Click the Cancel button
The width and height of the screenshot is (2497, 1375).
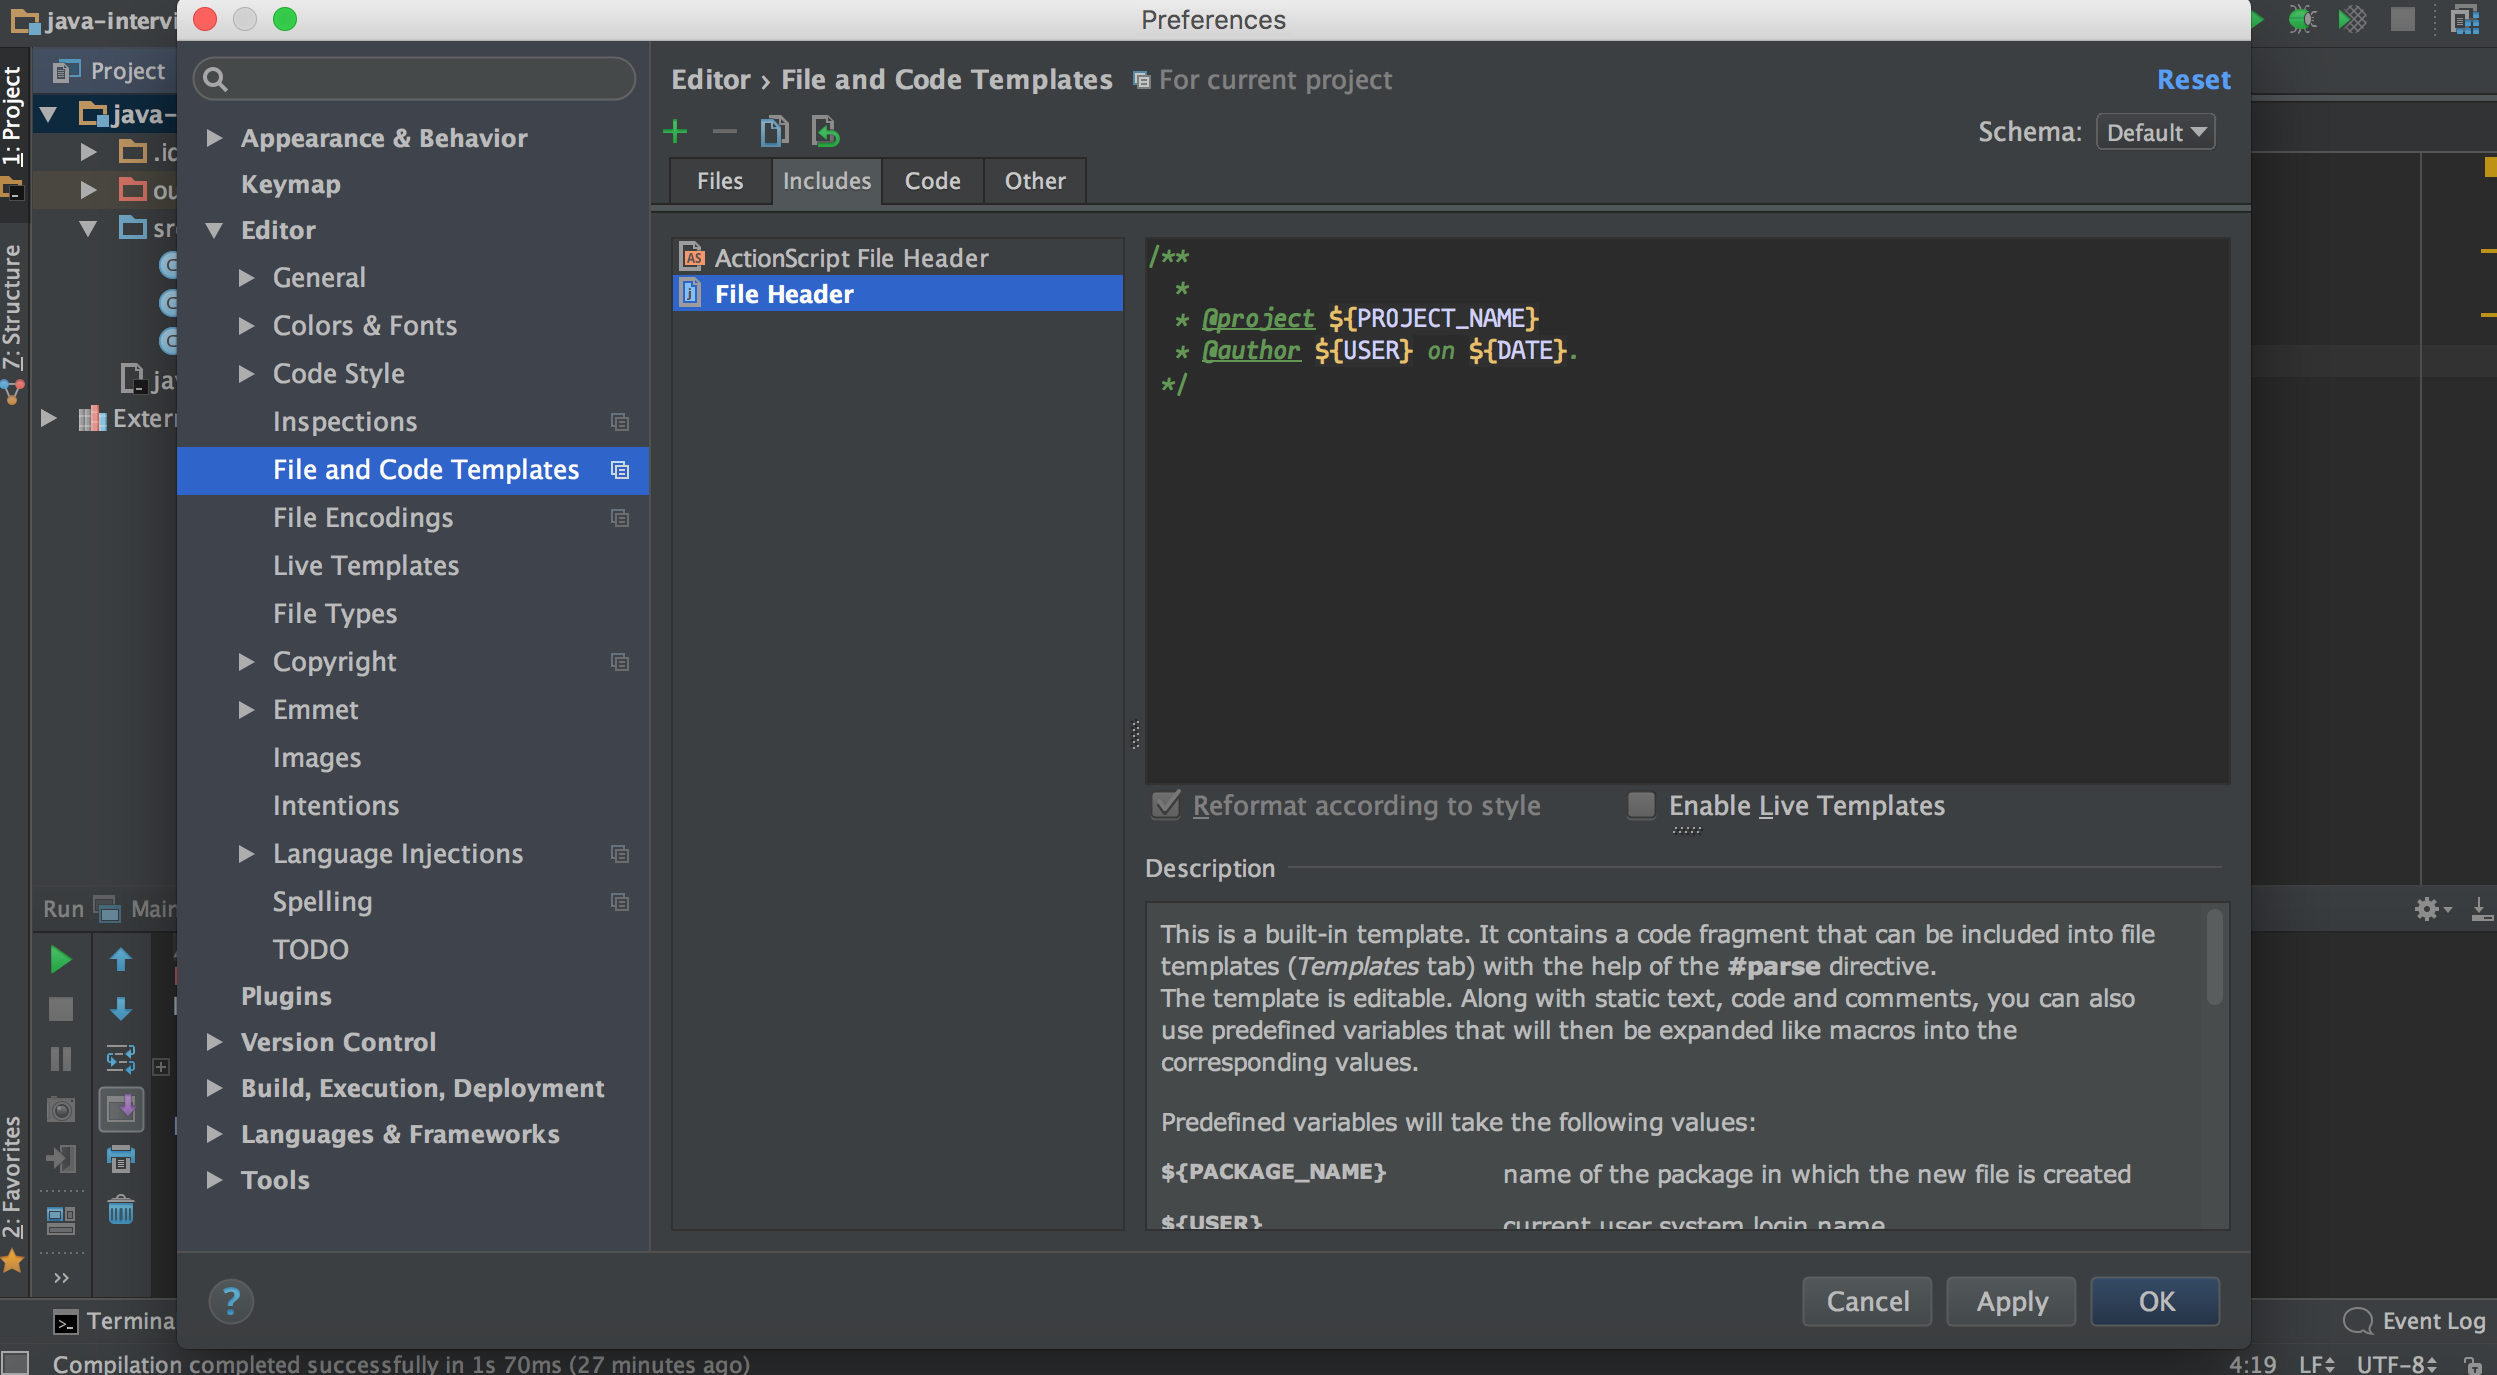[x=1867, y=1301]
